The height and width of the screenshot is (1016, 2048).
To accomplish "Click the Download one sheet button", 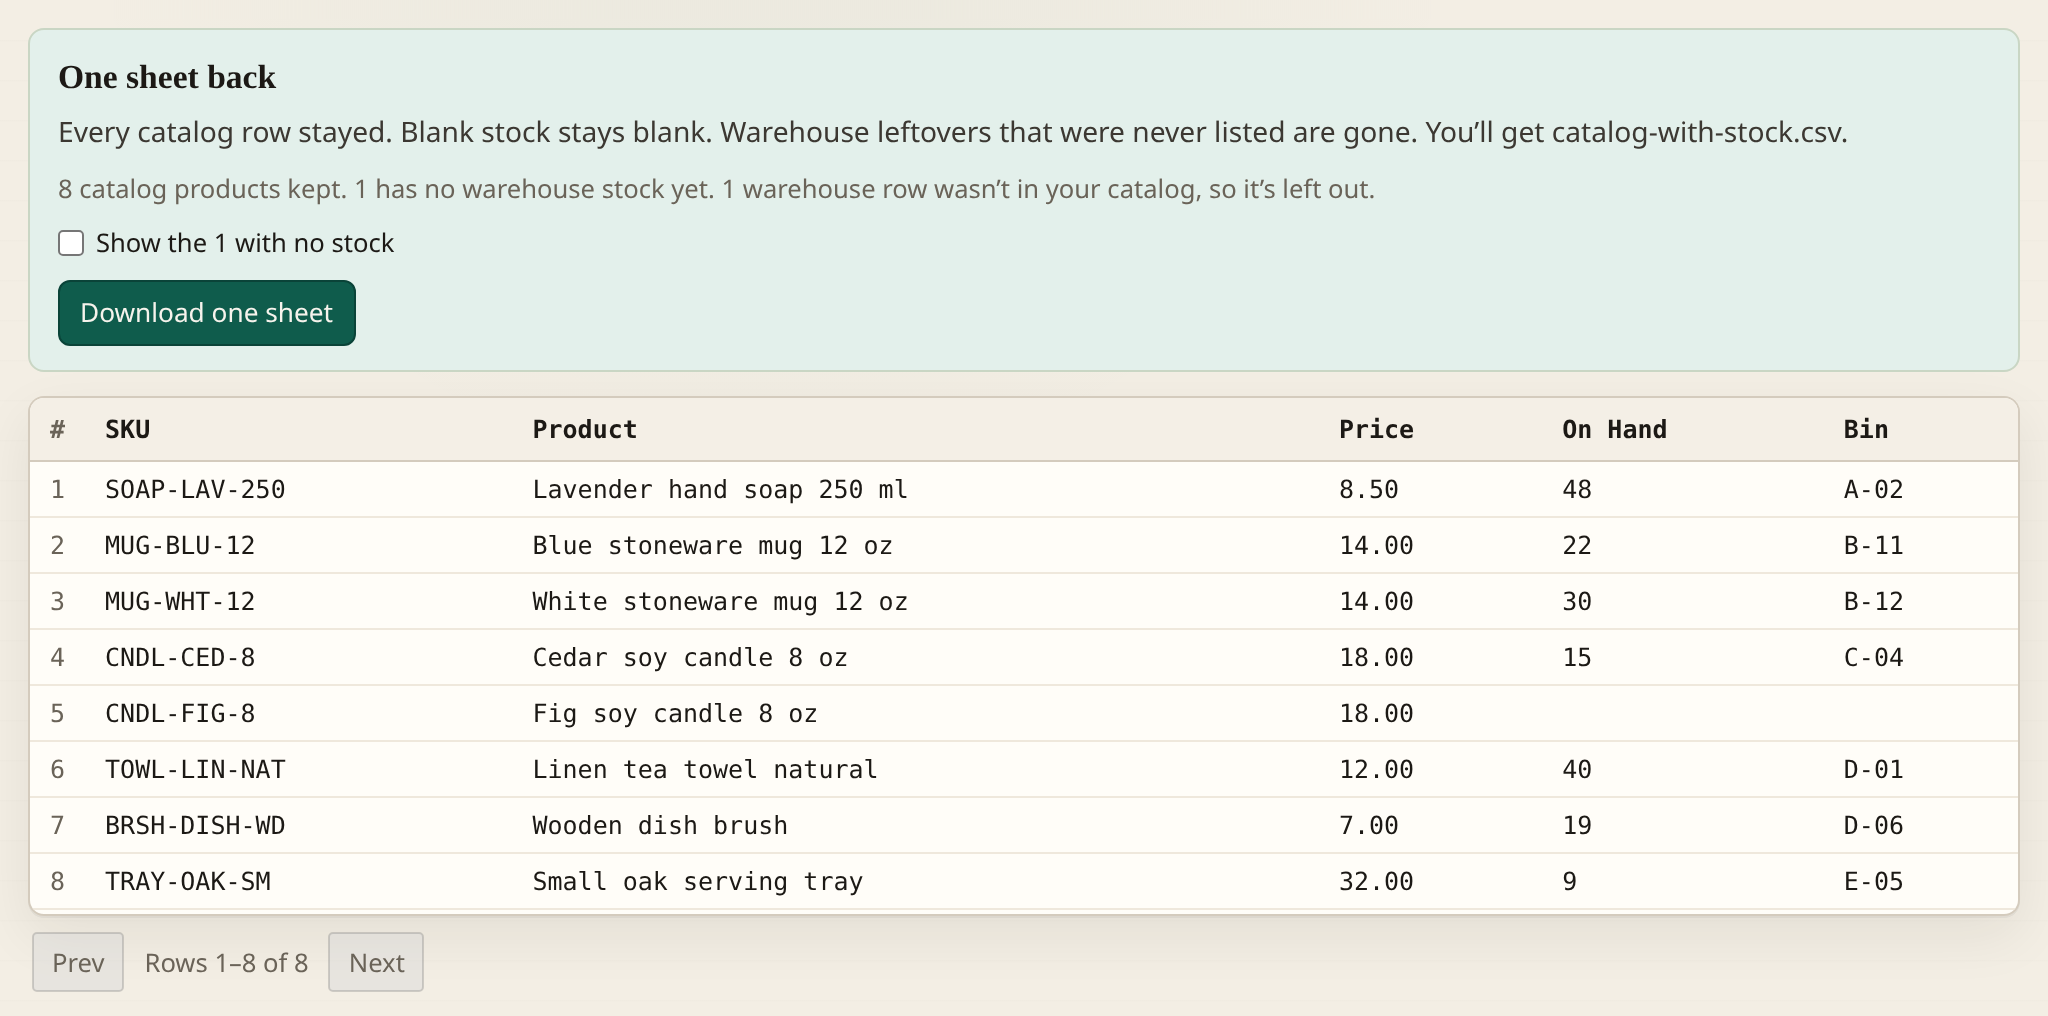I will click(207, 313).
